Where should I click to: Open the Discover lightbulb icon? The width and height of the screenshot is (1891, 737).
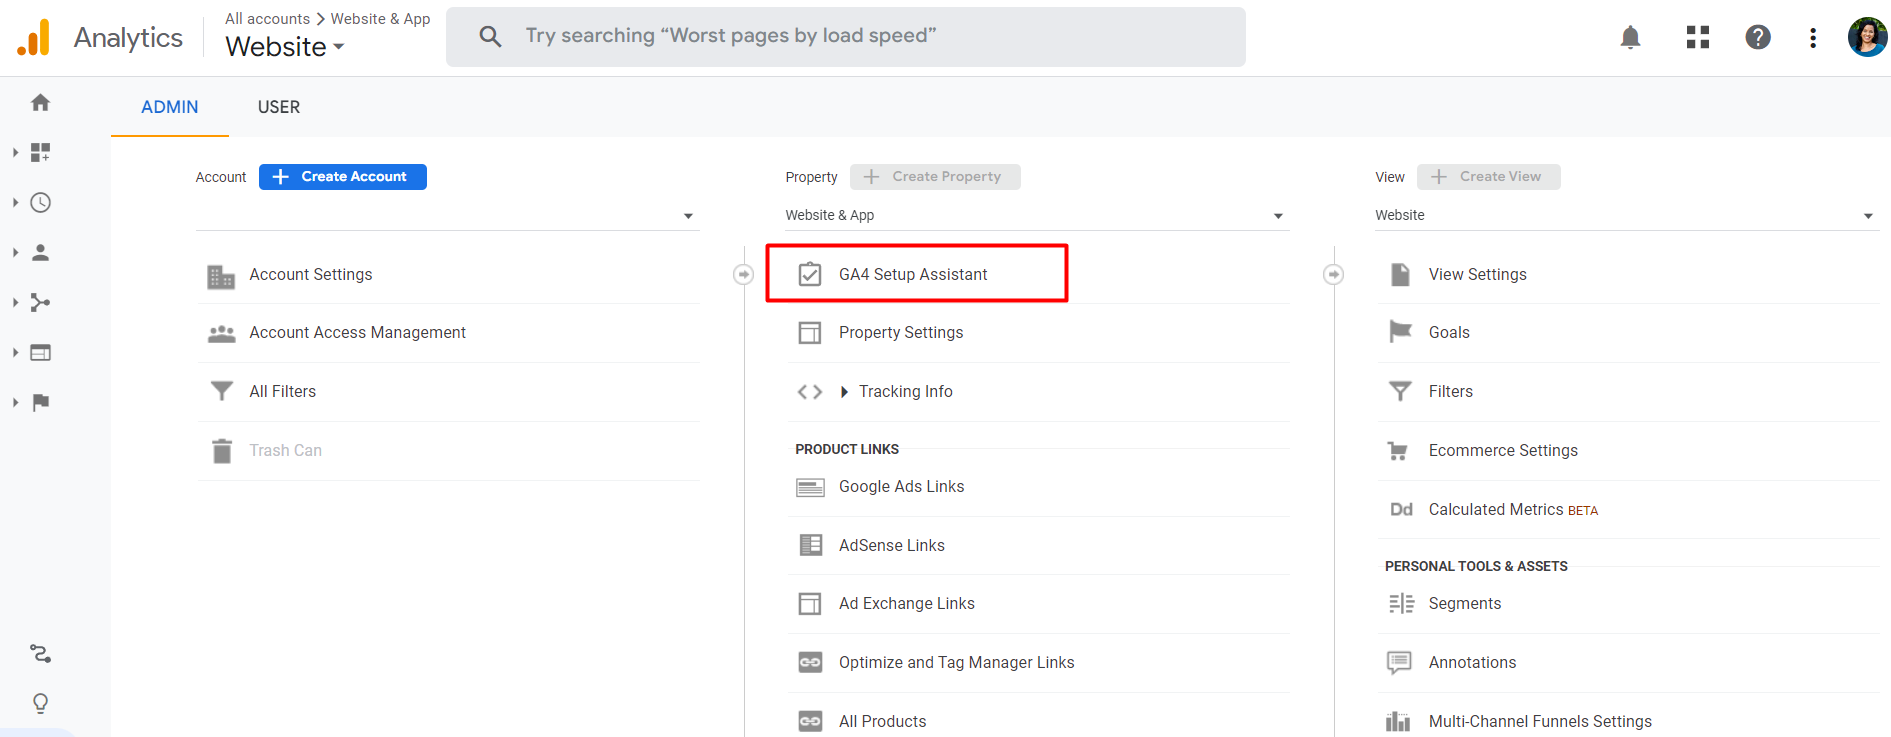[x=40, y=703]
